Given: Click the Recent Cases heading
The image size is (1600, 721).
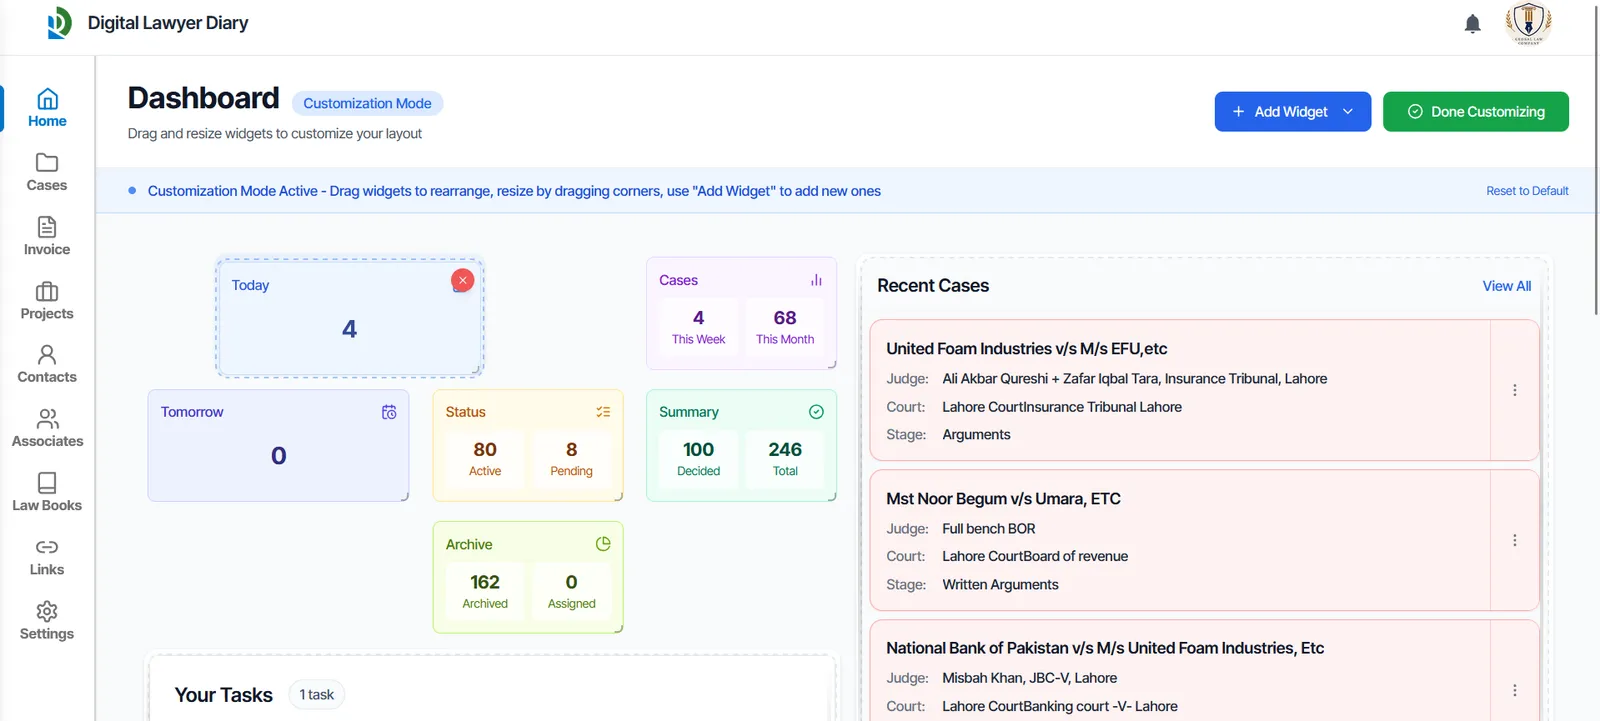Looking at the screenshot, I should coord(933,286).
